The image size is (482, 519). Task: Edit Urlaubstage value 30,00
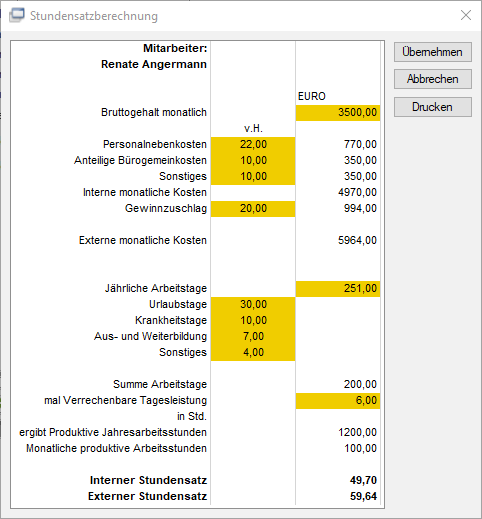pos(253,304)
